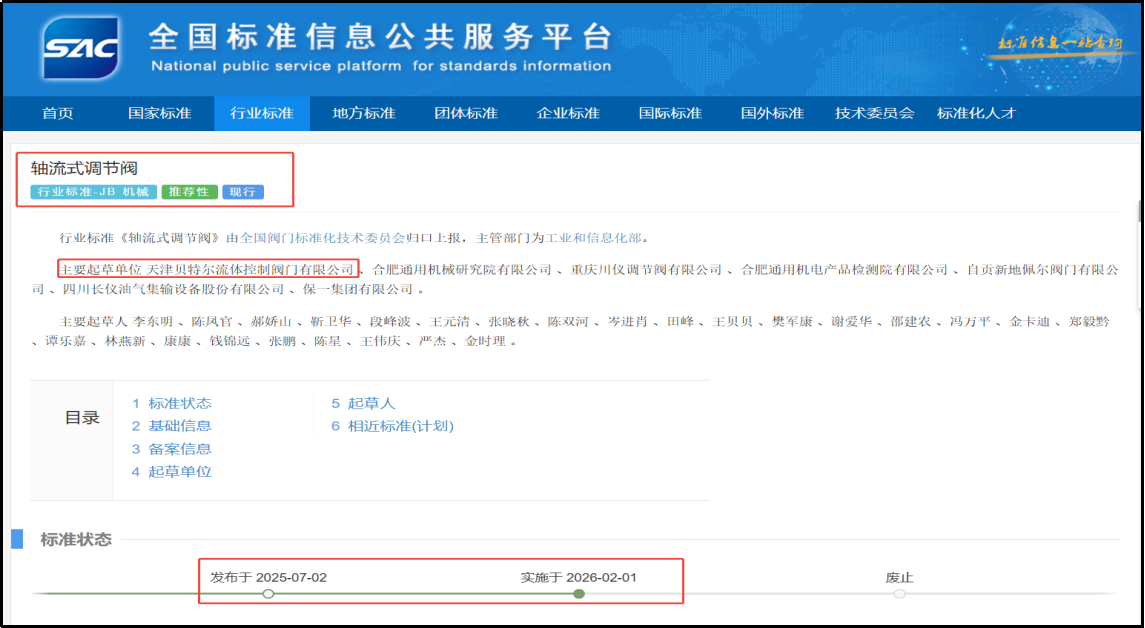Select the 技术委员会 menu item
Screen dimensions: 1145x628
(875, 113)
